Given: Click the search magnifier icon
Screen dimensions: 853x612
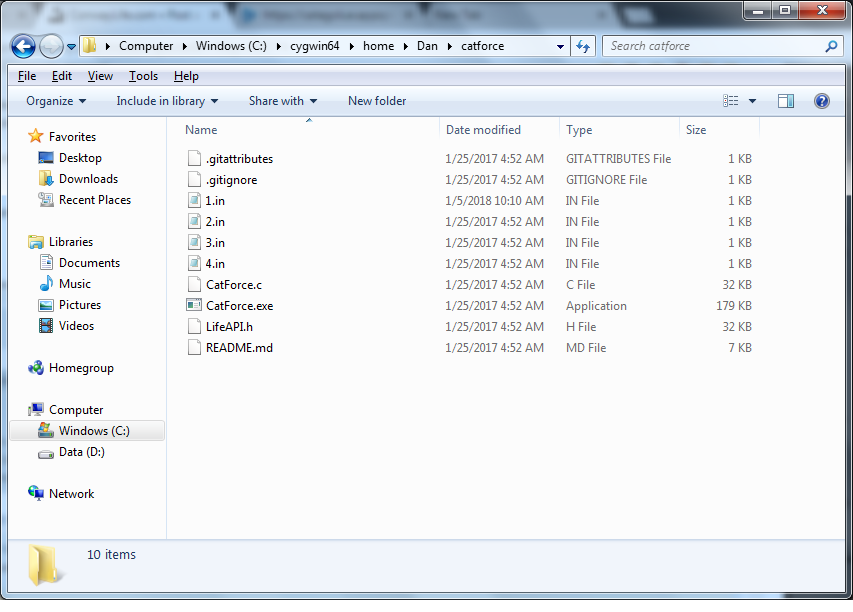Looking at the screenshot, I should click(831, 46).
